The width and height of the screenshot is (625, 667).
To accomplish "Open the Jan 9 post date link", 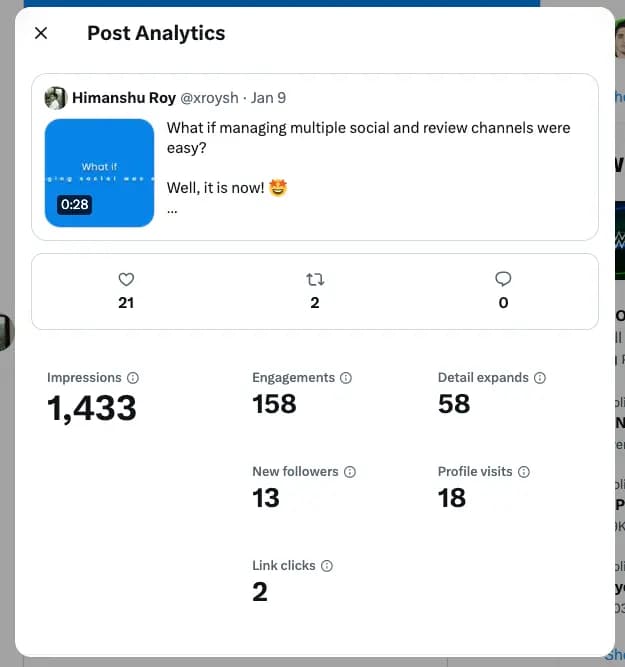I will 269,98.
